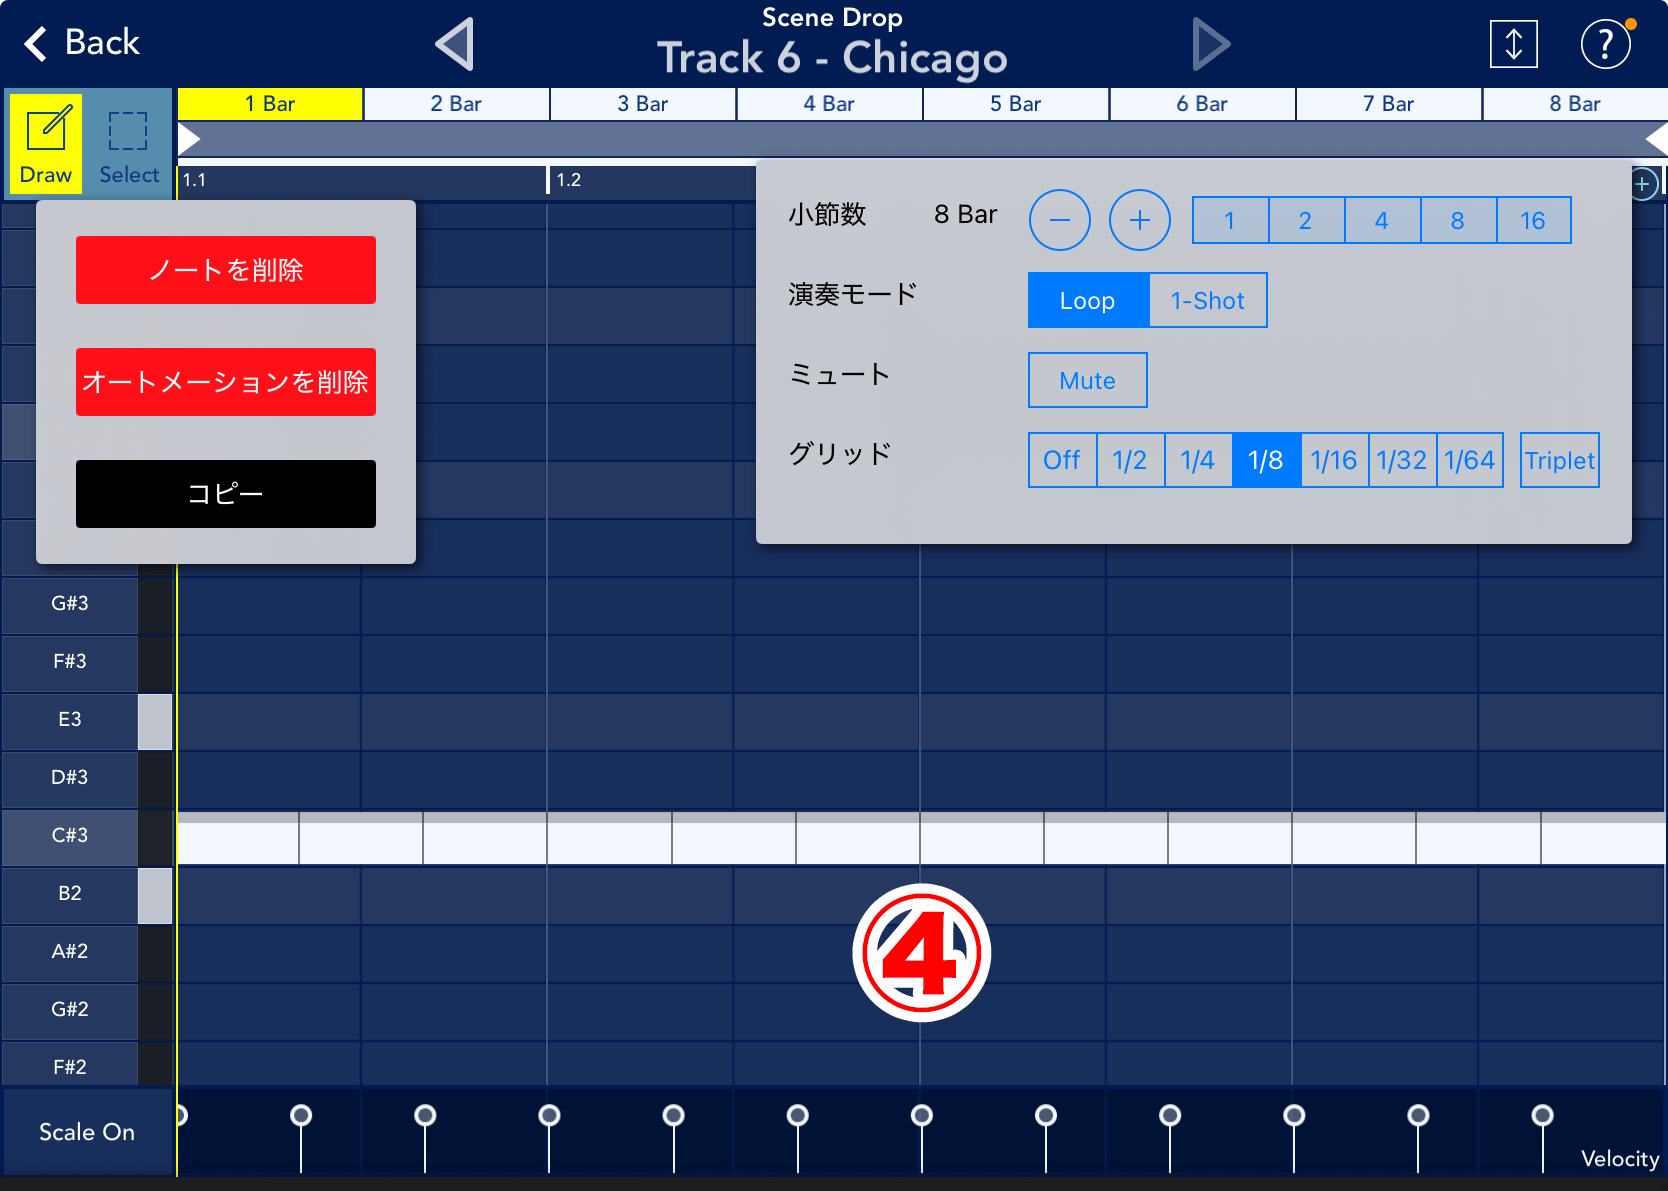Tap red ノートを削除 button
Viewport: 1668px width, 1191px height.
[x=226, y=270]
